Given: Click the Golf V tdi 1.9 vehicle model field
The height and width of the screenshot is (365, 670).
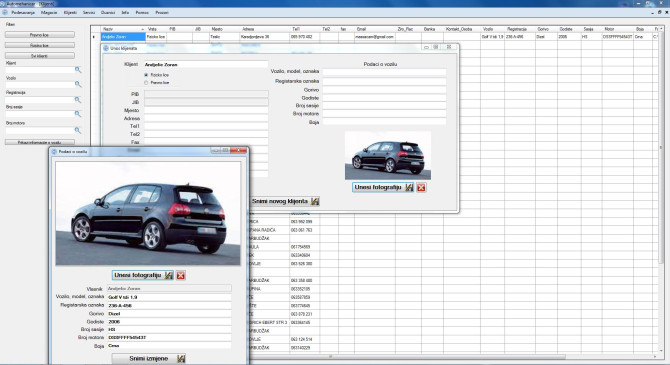Looking at the screenshot, I should 169,297.
